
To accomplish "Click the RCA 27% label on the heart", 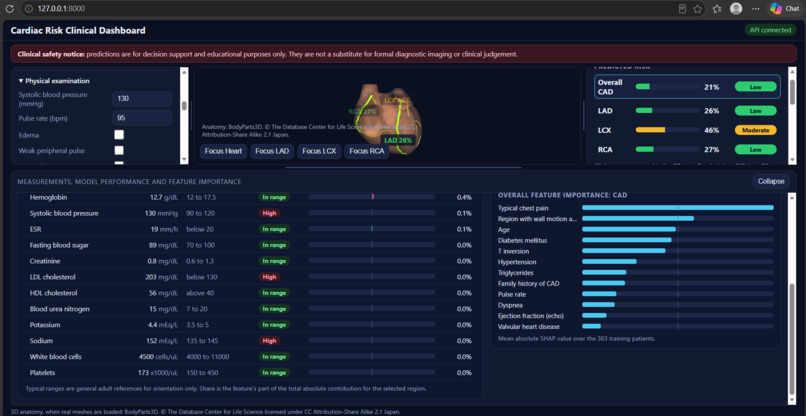I will coord(362,112).
